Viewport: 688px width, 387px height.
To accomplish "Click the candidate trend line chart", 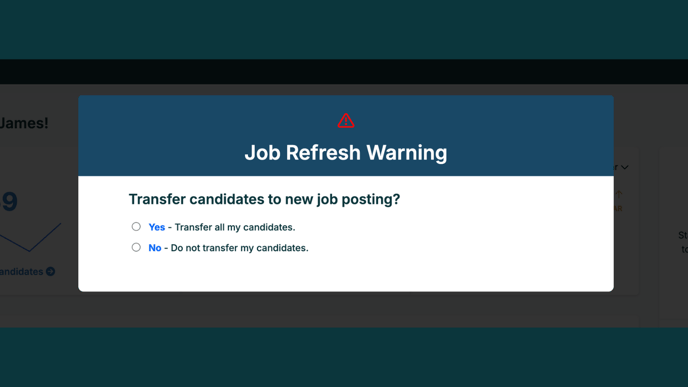I will click(30, 237).
